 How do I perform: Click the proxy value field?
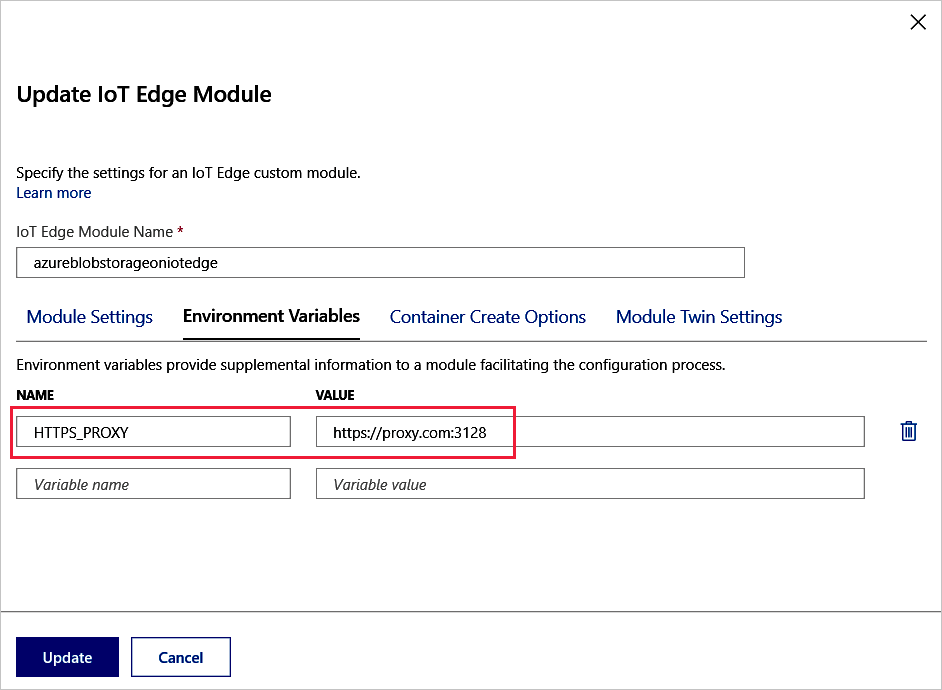(x=590, y=431)
